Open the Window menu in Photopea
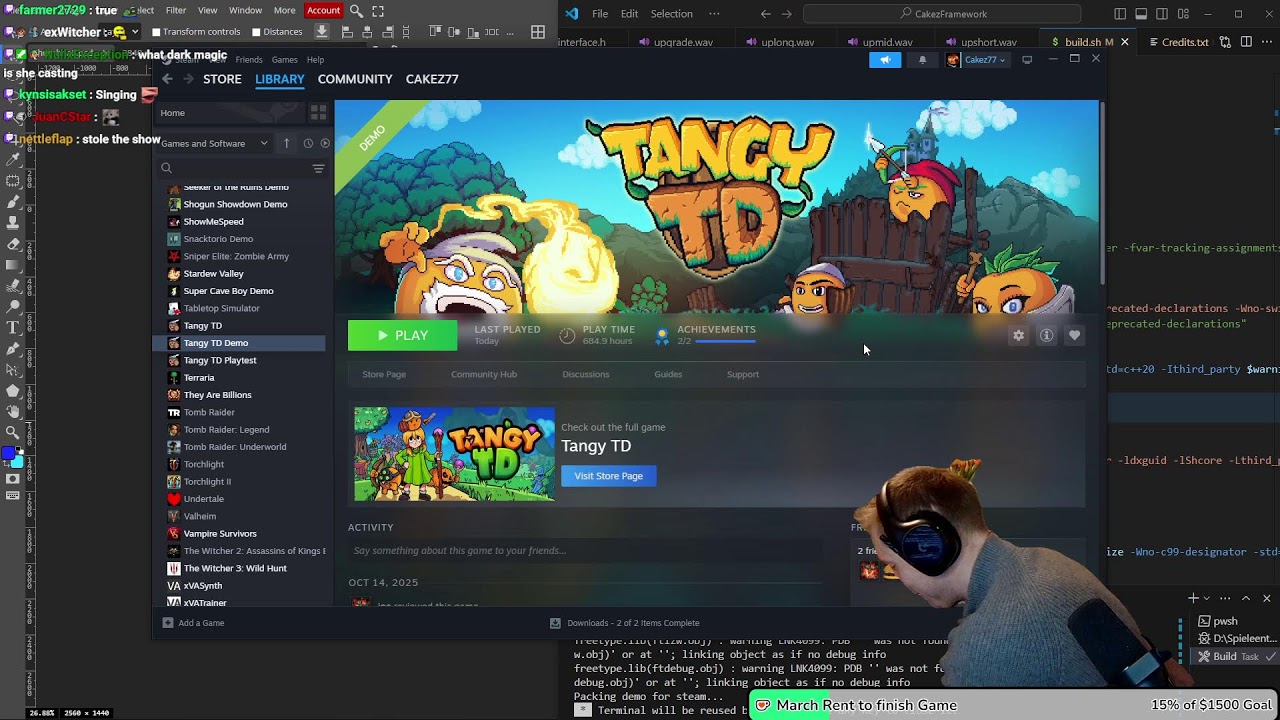1280x720 pixels. (x=245, y=11)
